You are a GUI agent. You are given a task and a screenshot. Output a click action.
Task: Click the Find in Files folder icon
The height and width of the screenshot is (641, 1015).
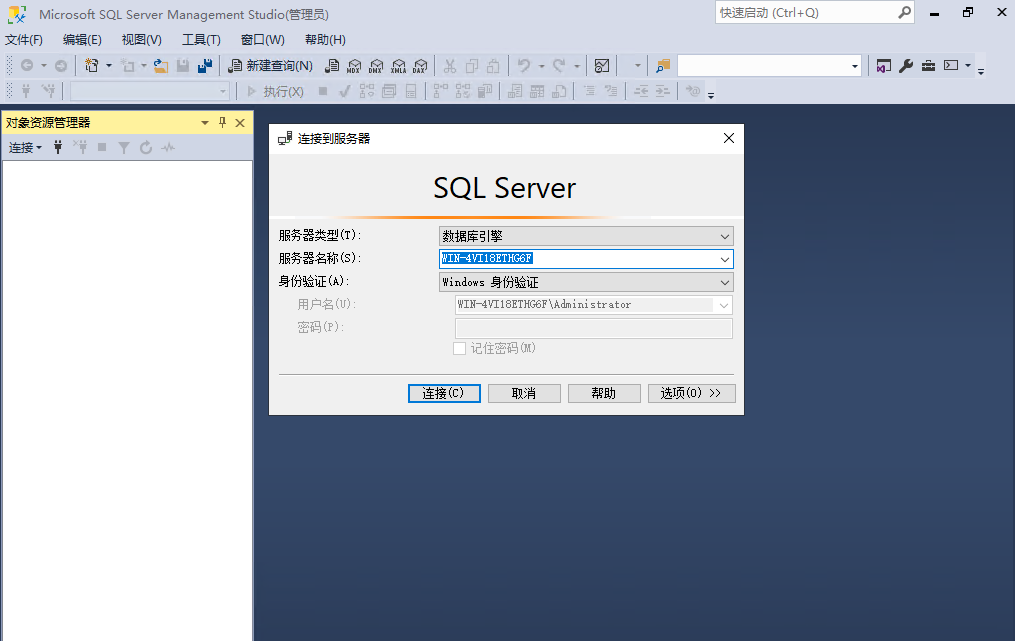pyautogui.click(x=663, y=65)
